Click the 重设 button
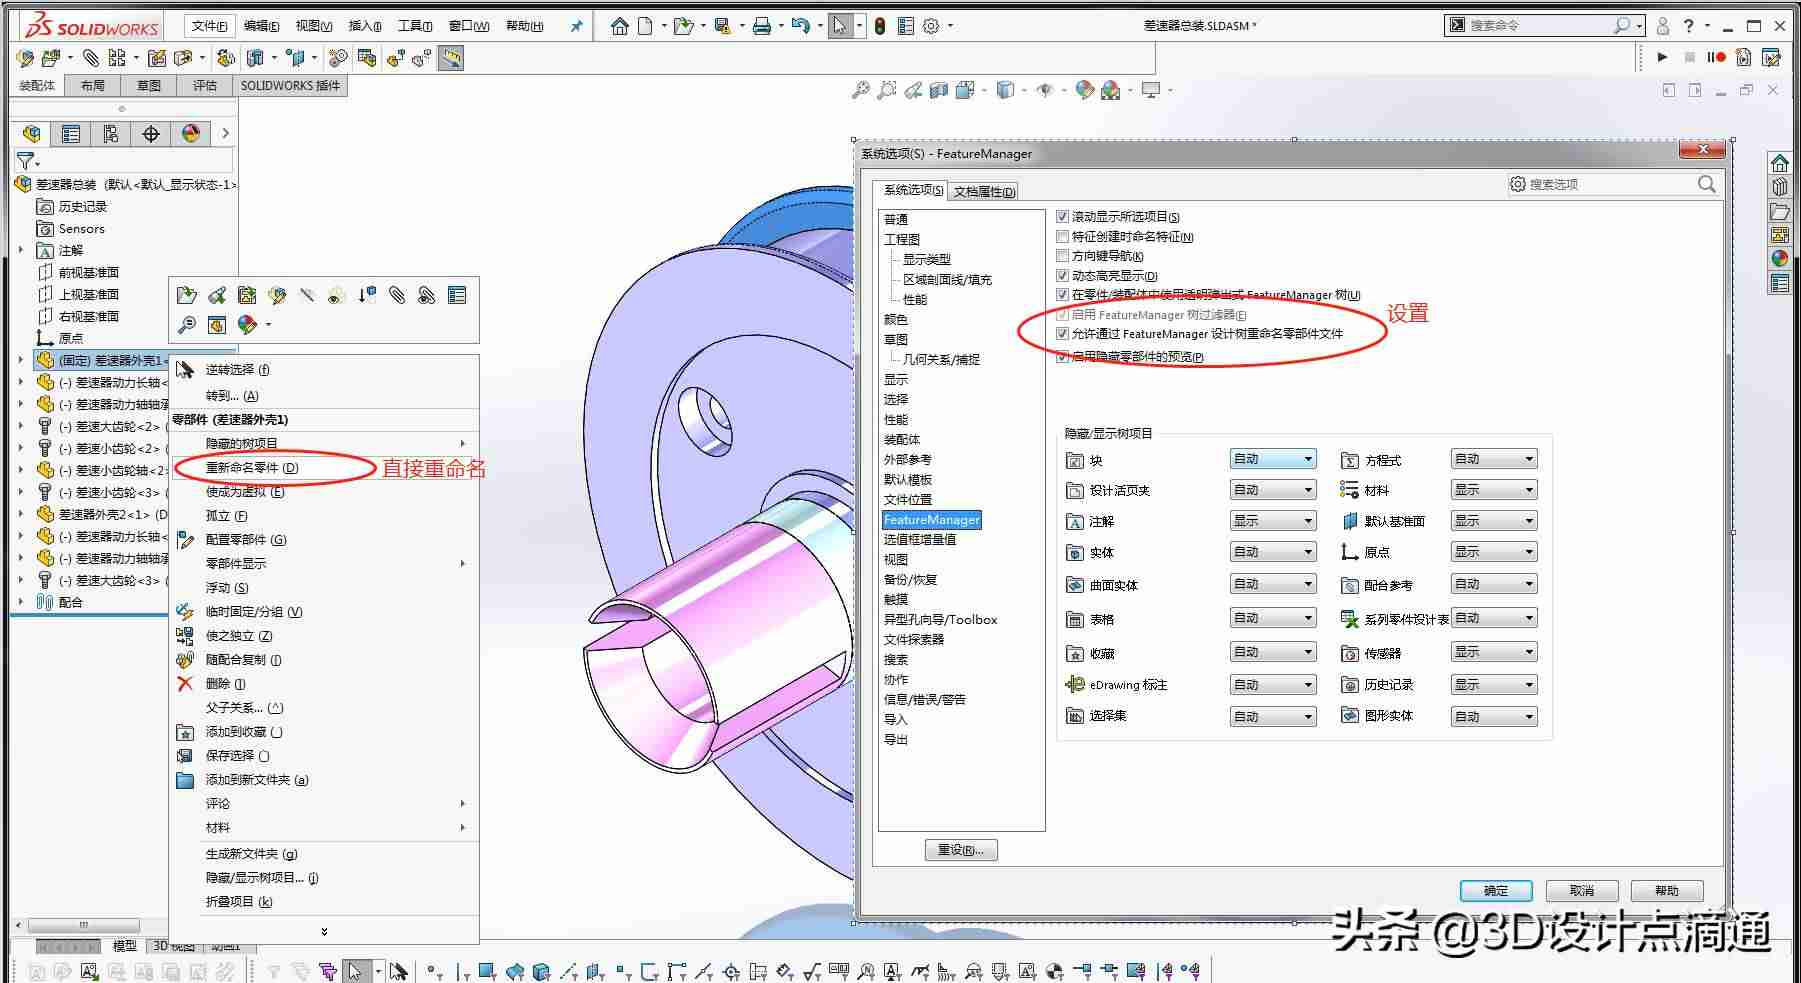 coord(961,850)
